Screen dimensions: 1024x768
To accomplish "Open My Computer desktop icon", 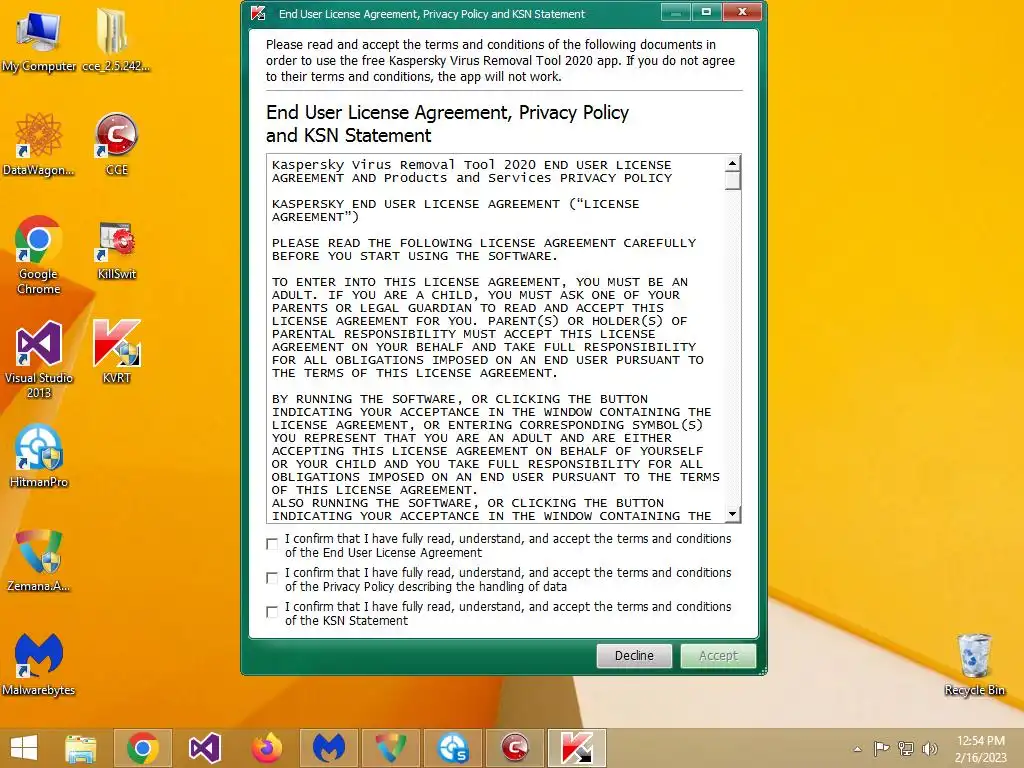I will point(39,40).
